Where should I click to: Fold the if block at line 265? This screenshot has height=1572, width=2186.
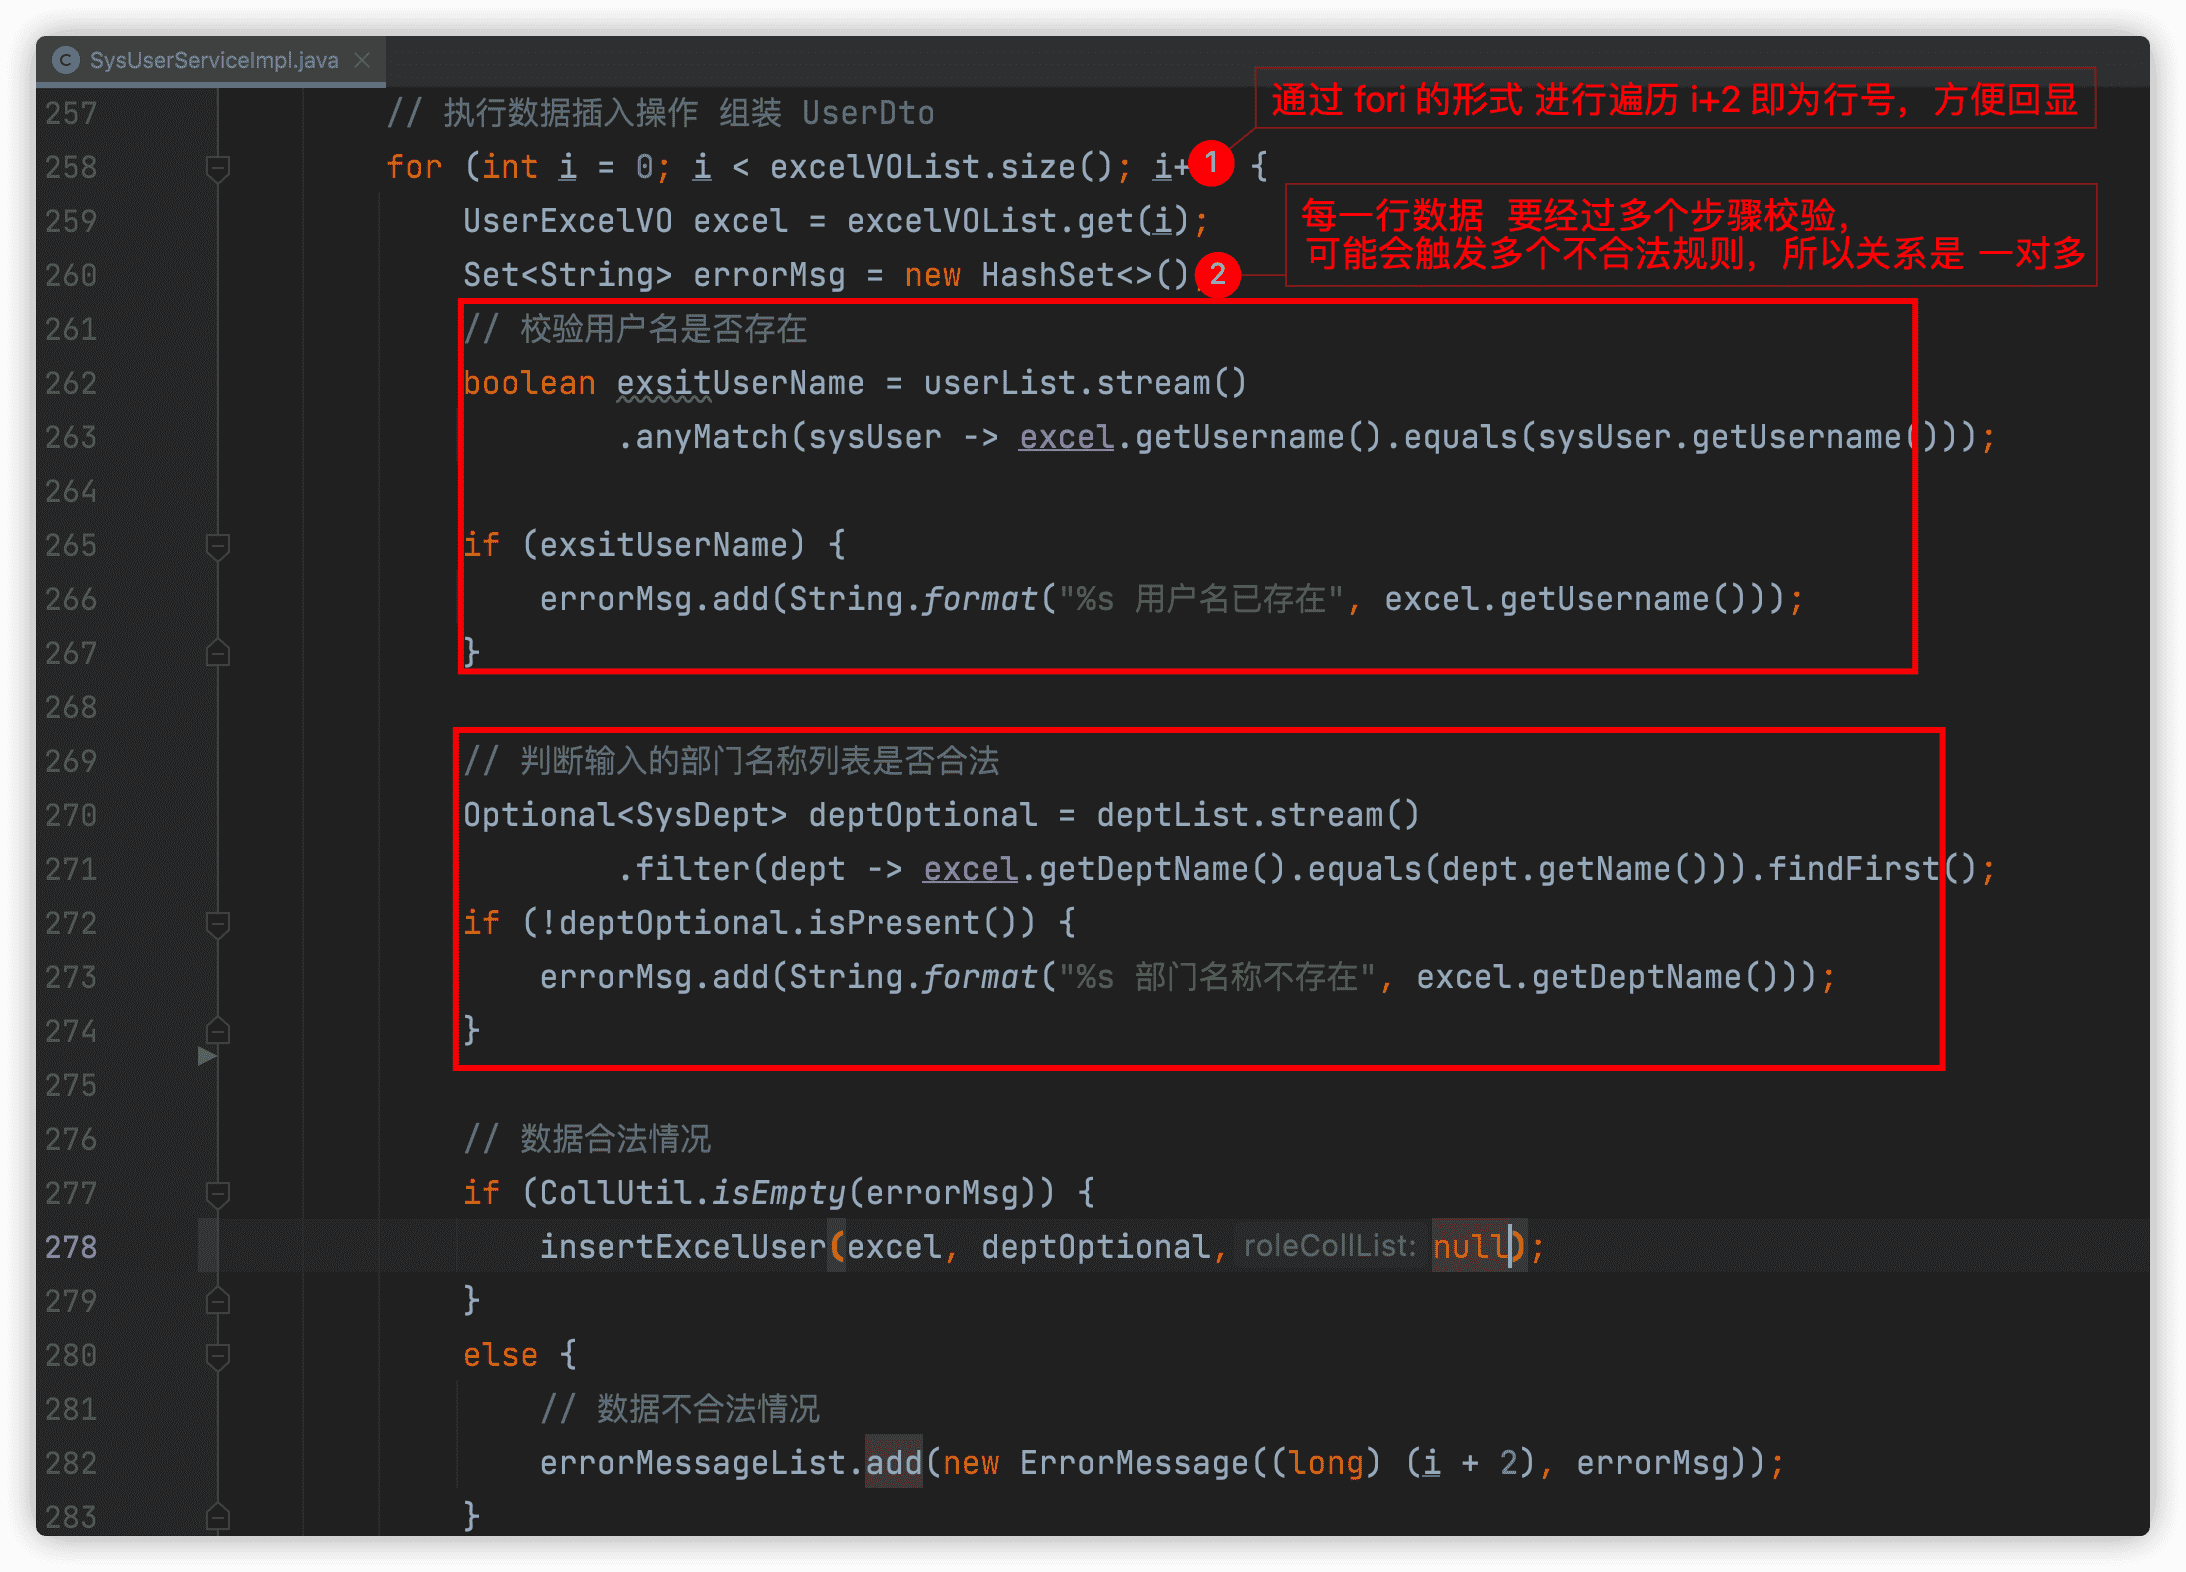click(217, 546)
